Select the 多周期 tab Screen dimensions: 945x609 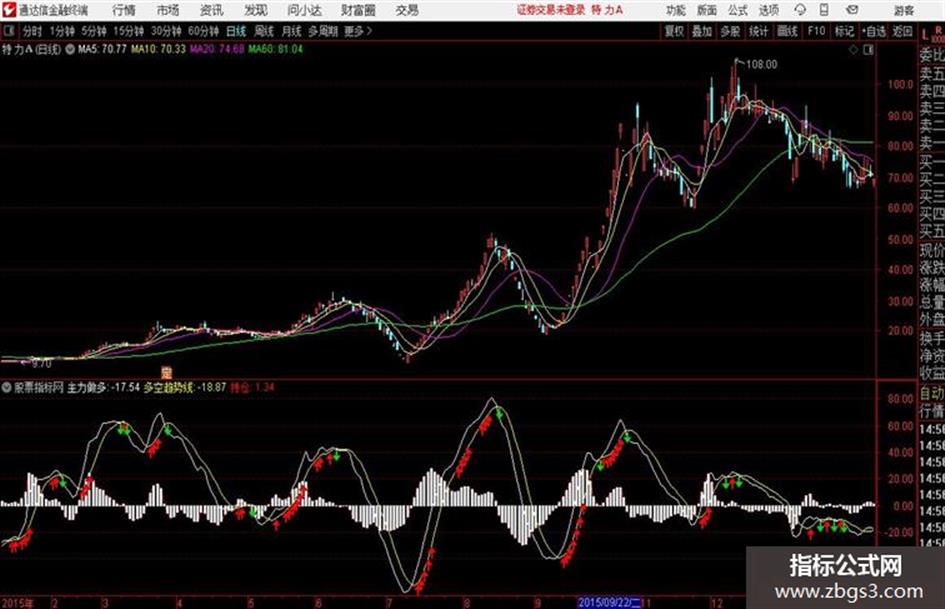(x=323, y=31)
